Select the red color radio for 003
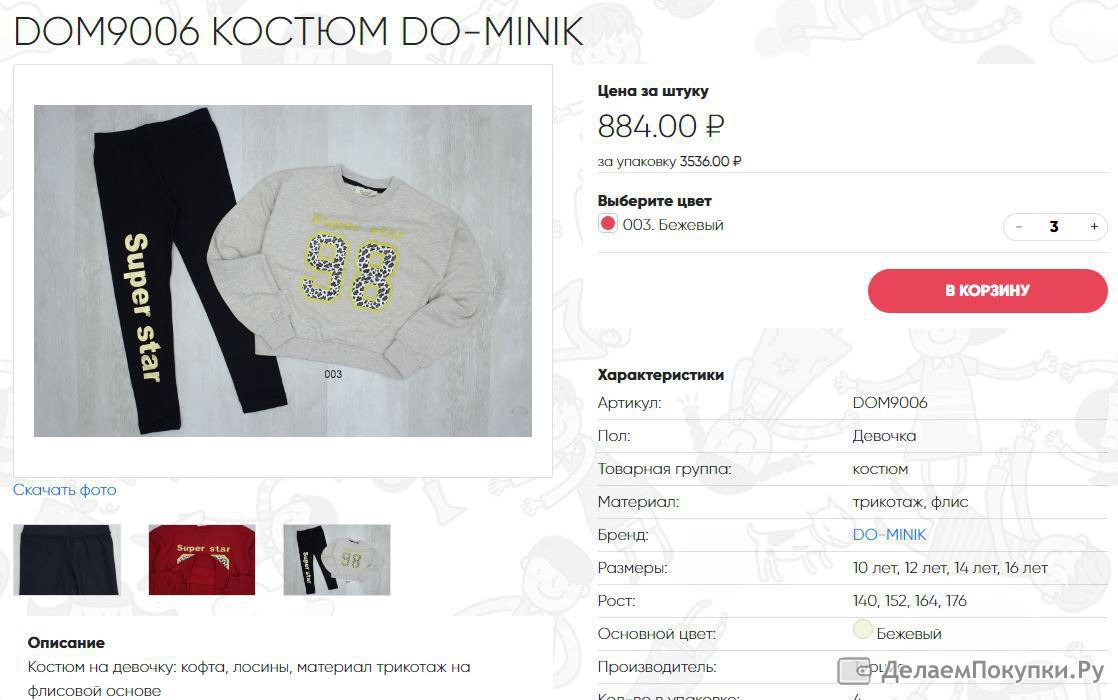Viewport: 1118px width, 700px height. (x=608, y=224)
